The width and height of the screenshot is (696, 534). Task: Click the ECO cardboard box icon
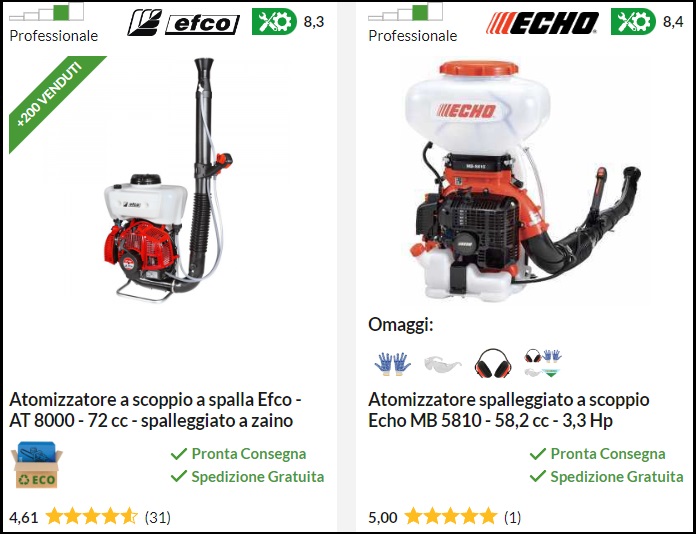tap(36, 465)
